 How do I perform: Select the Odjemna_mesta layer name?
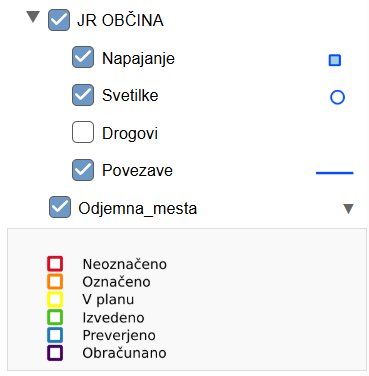point(138,209)
